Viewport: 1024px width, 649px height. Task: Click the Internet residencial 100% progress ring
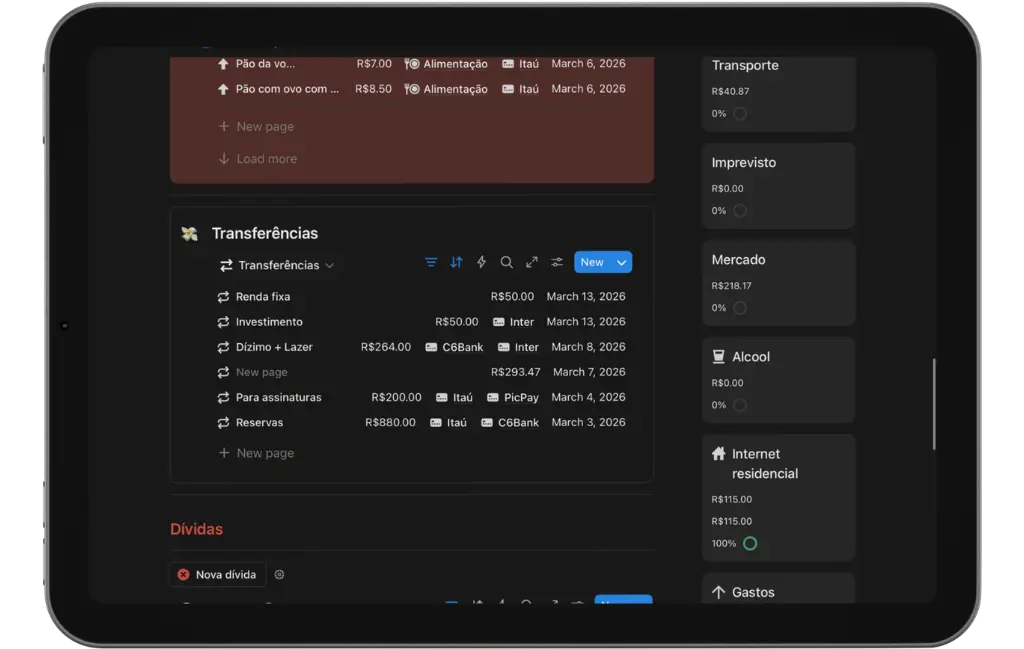click(750, 543)
